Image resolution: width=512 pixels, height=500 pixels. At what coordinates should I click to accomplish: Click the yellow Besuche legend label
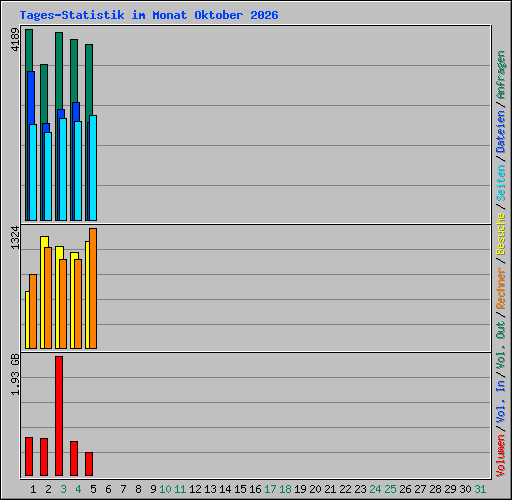[501, 234]
